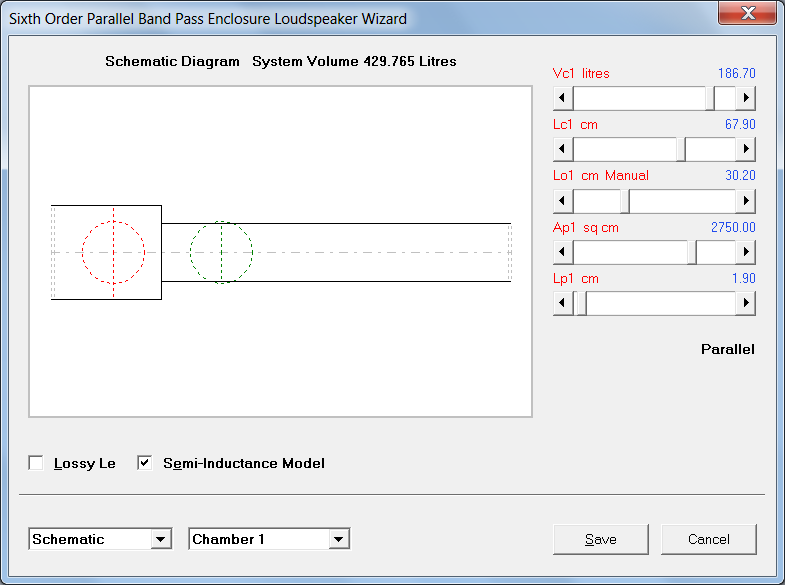The image size is (785, 585).
Task: Decrease Ap1 sq cm with left arrow
Action: [x=563, y=252]
